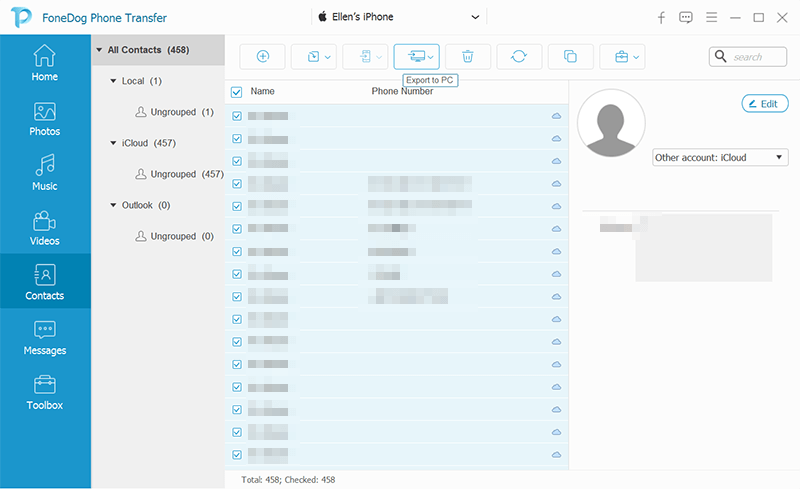Open the Other account: iCloud dropdown
Image resolution: width=800 pixels, height=489 pixels.
click(x=720, y=158)
